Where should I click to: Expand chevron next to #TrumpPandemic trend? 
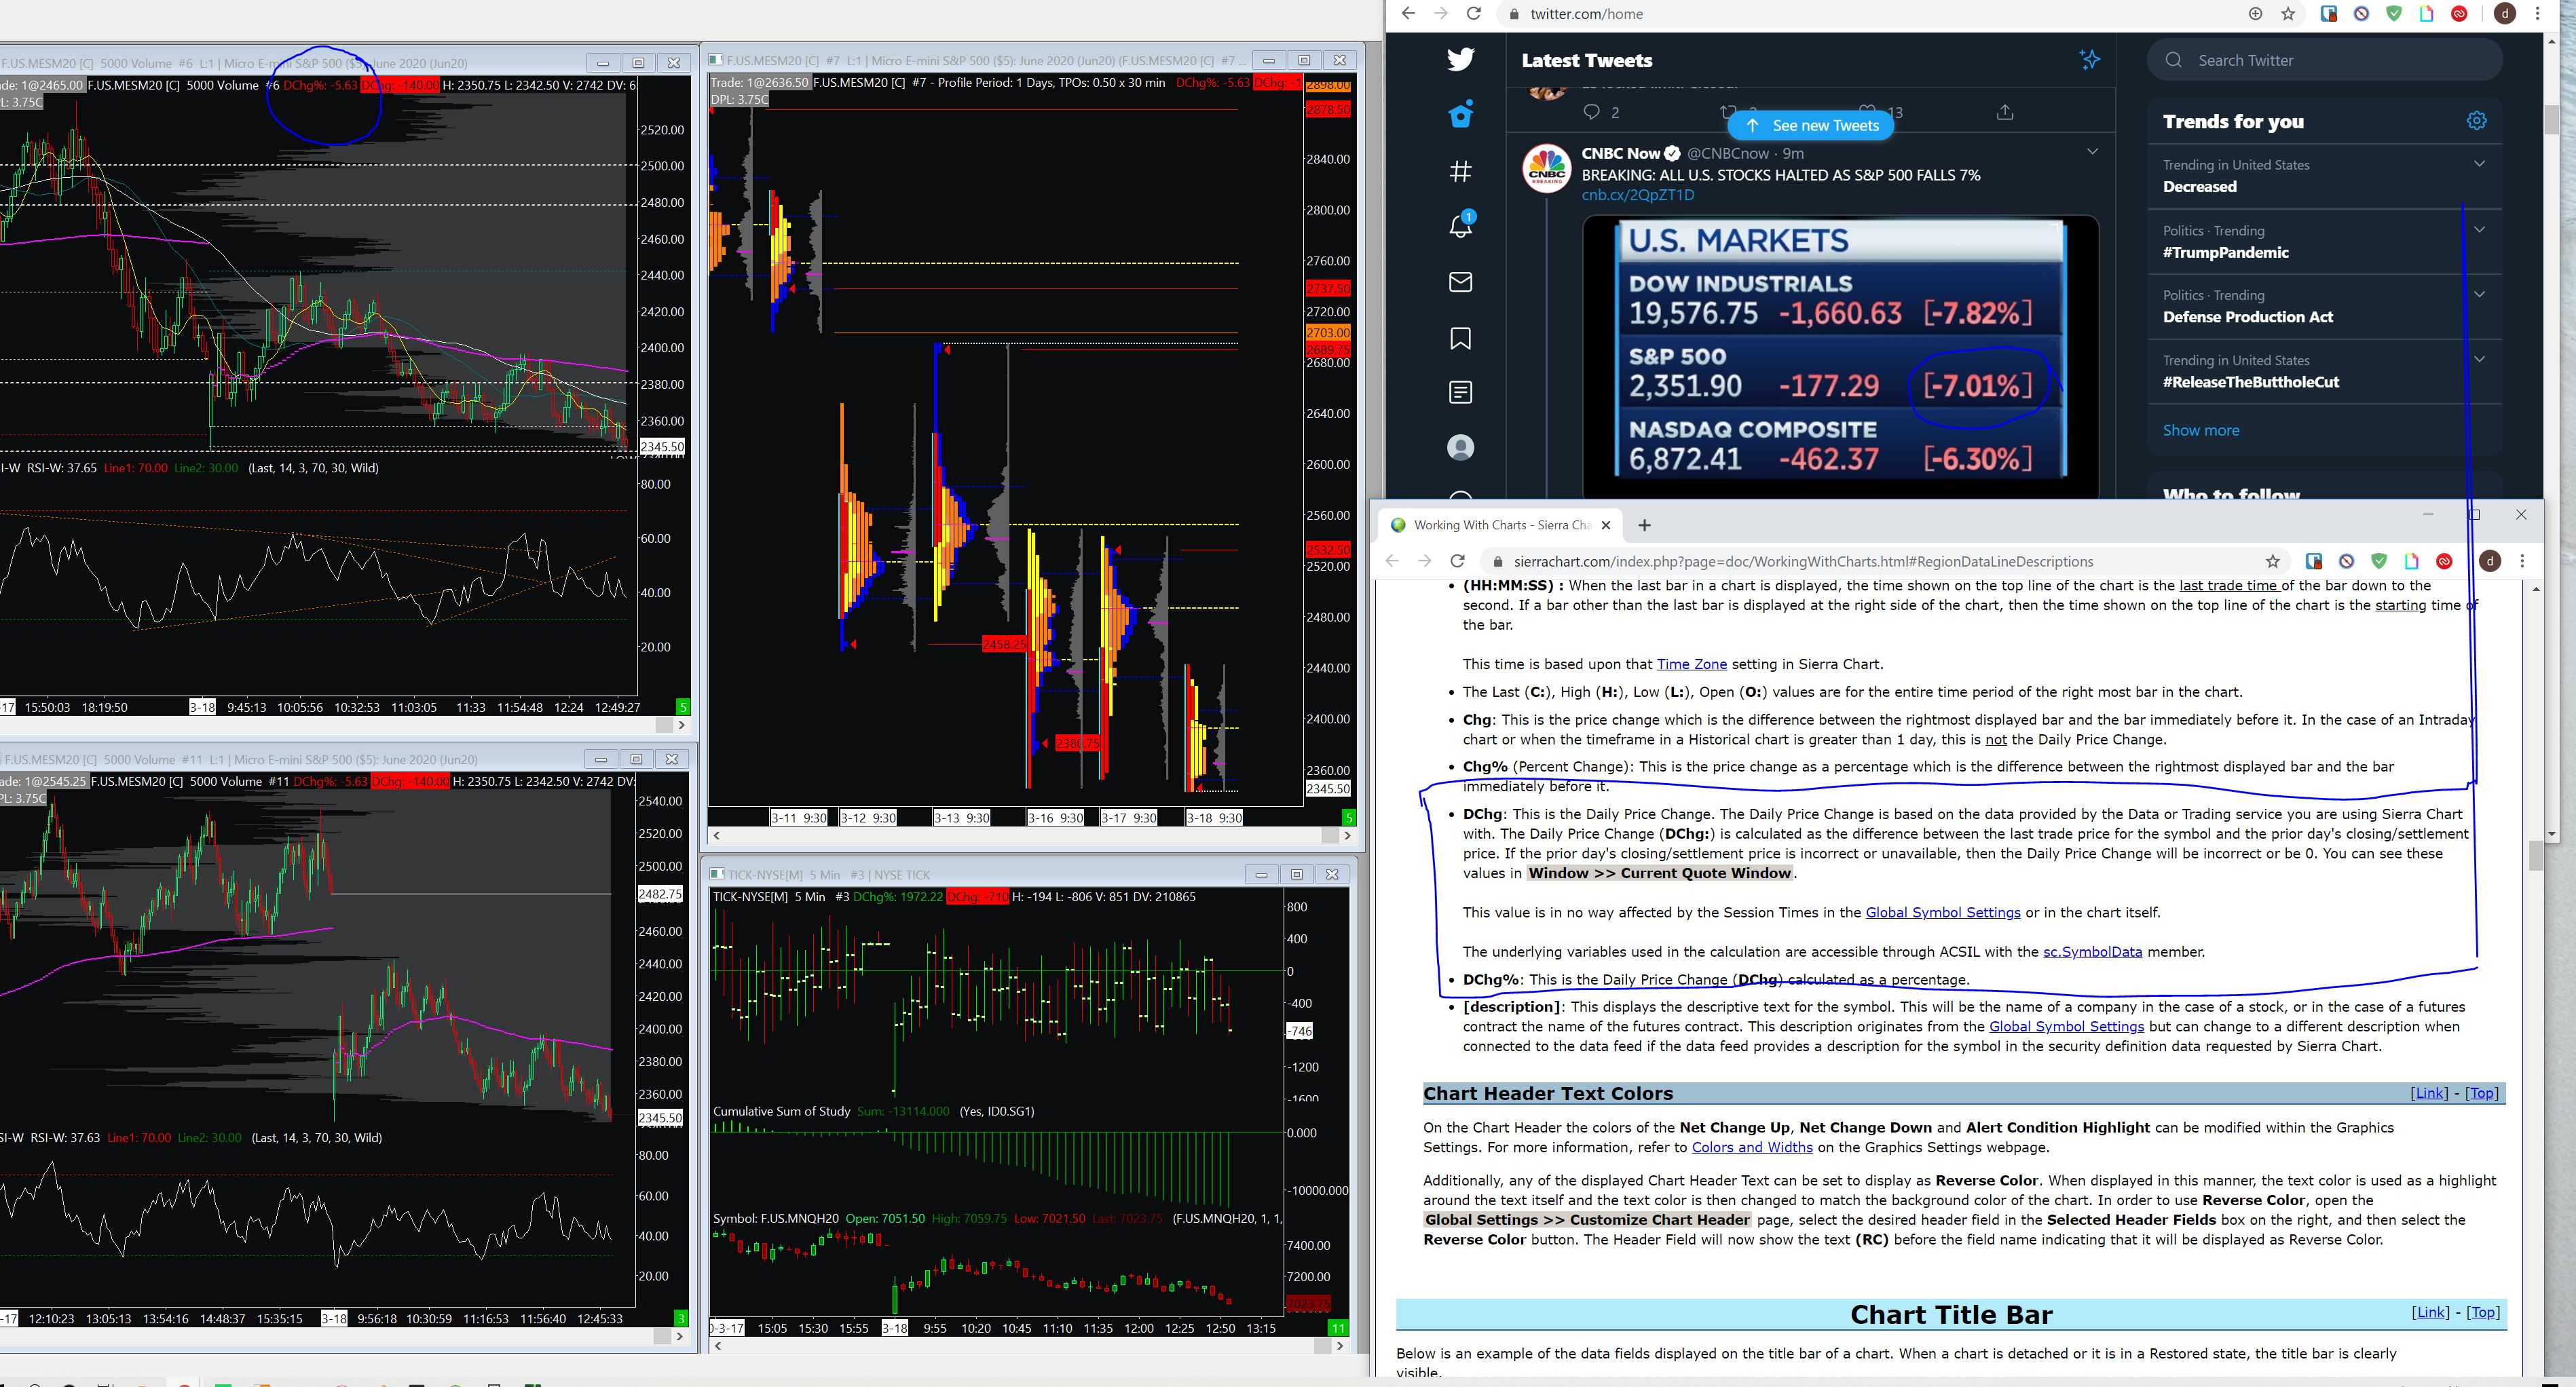coord(2479,230)
